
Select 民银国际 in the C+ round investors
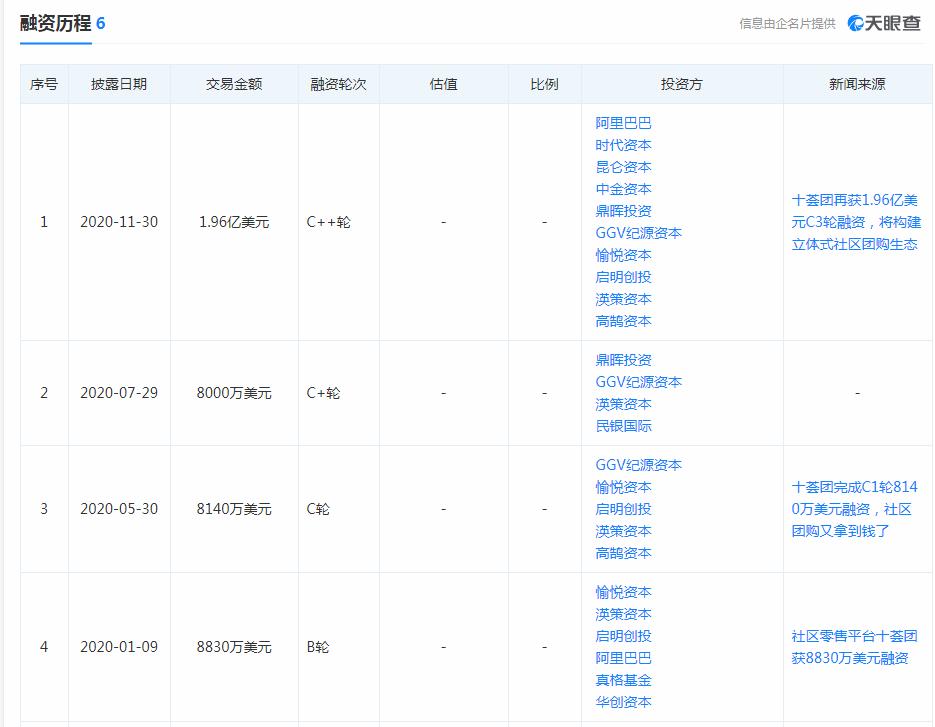(623, 426)
